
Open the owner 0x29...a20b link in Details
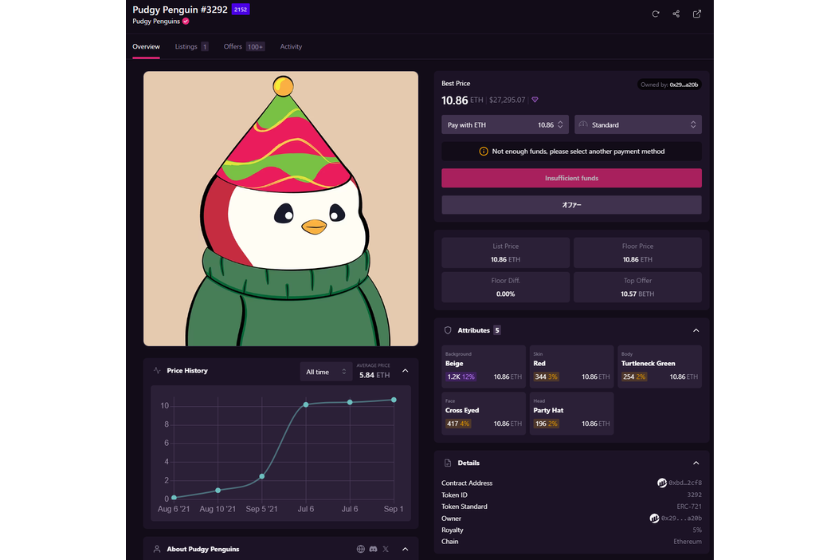point(681,518)
